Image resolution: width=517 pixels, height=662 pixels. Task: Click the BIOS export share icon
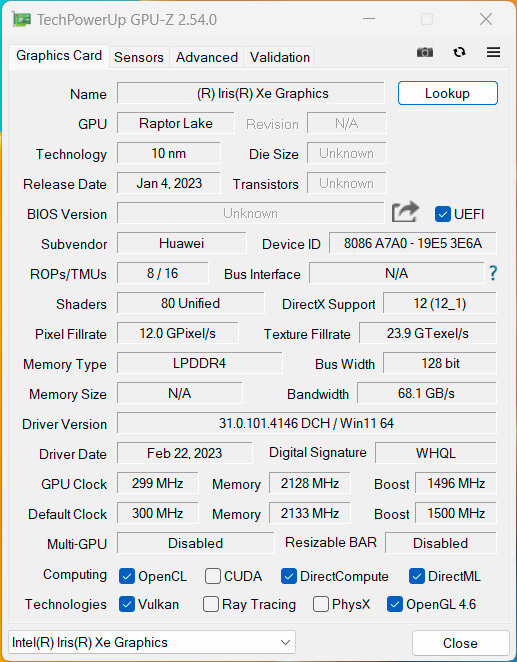(405, 212)
